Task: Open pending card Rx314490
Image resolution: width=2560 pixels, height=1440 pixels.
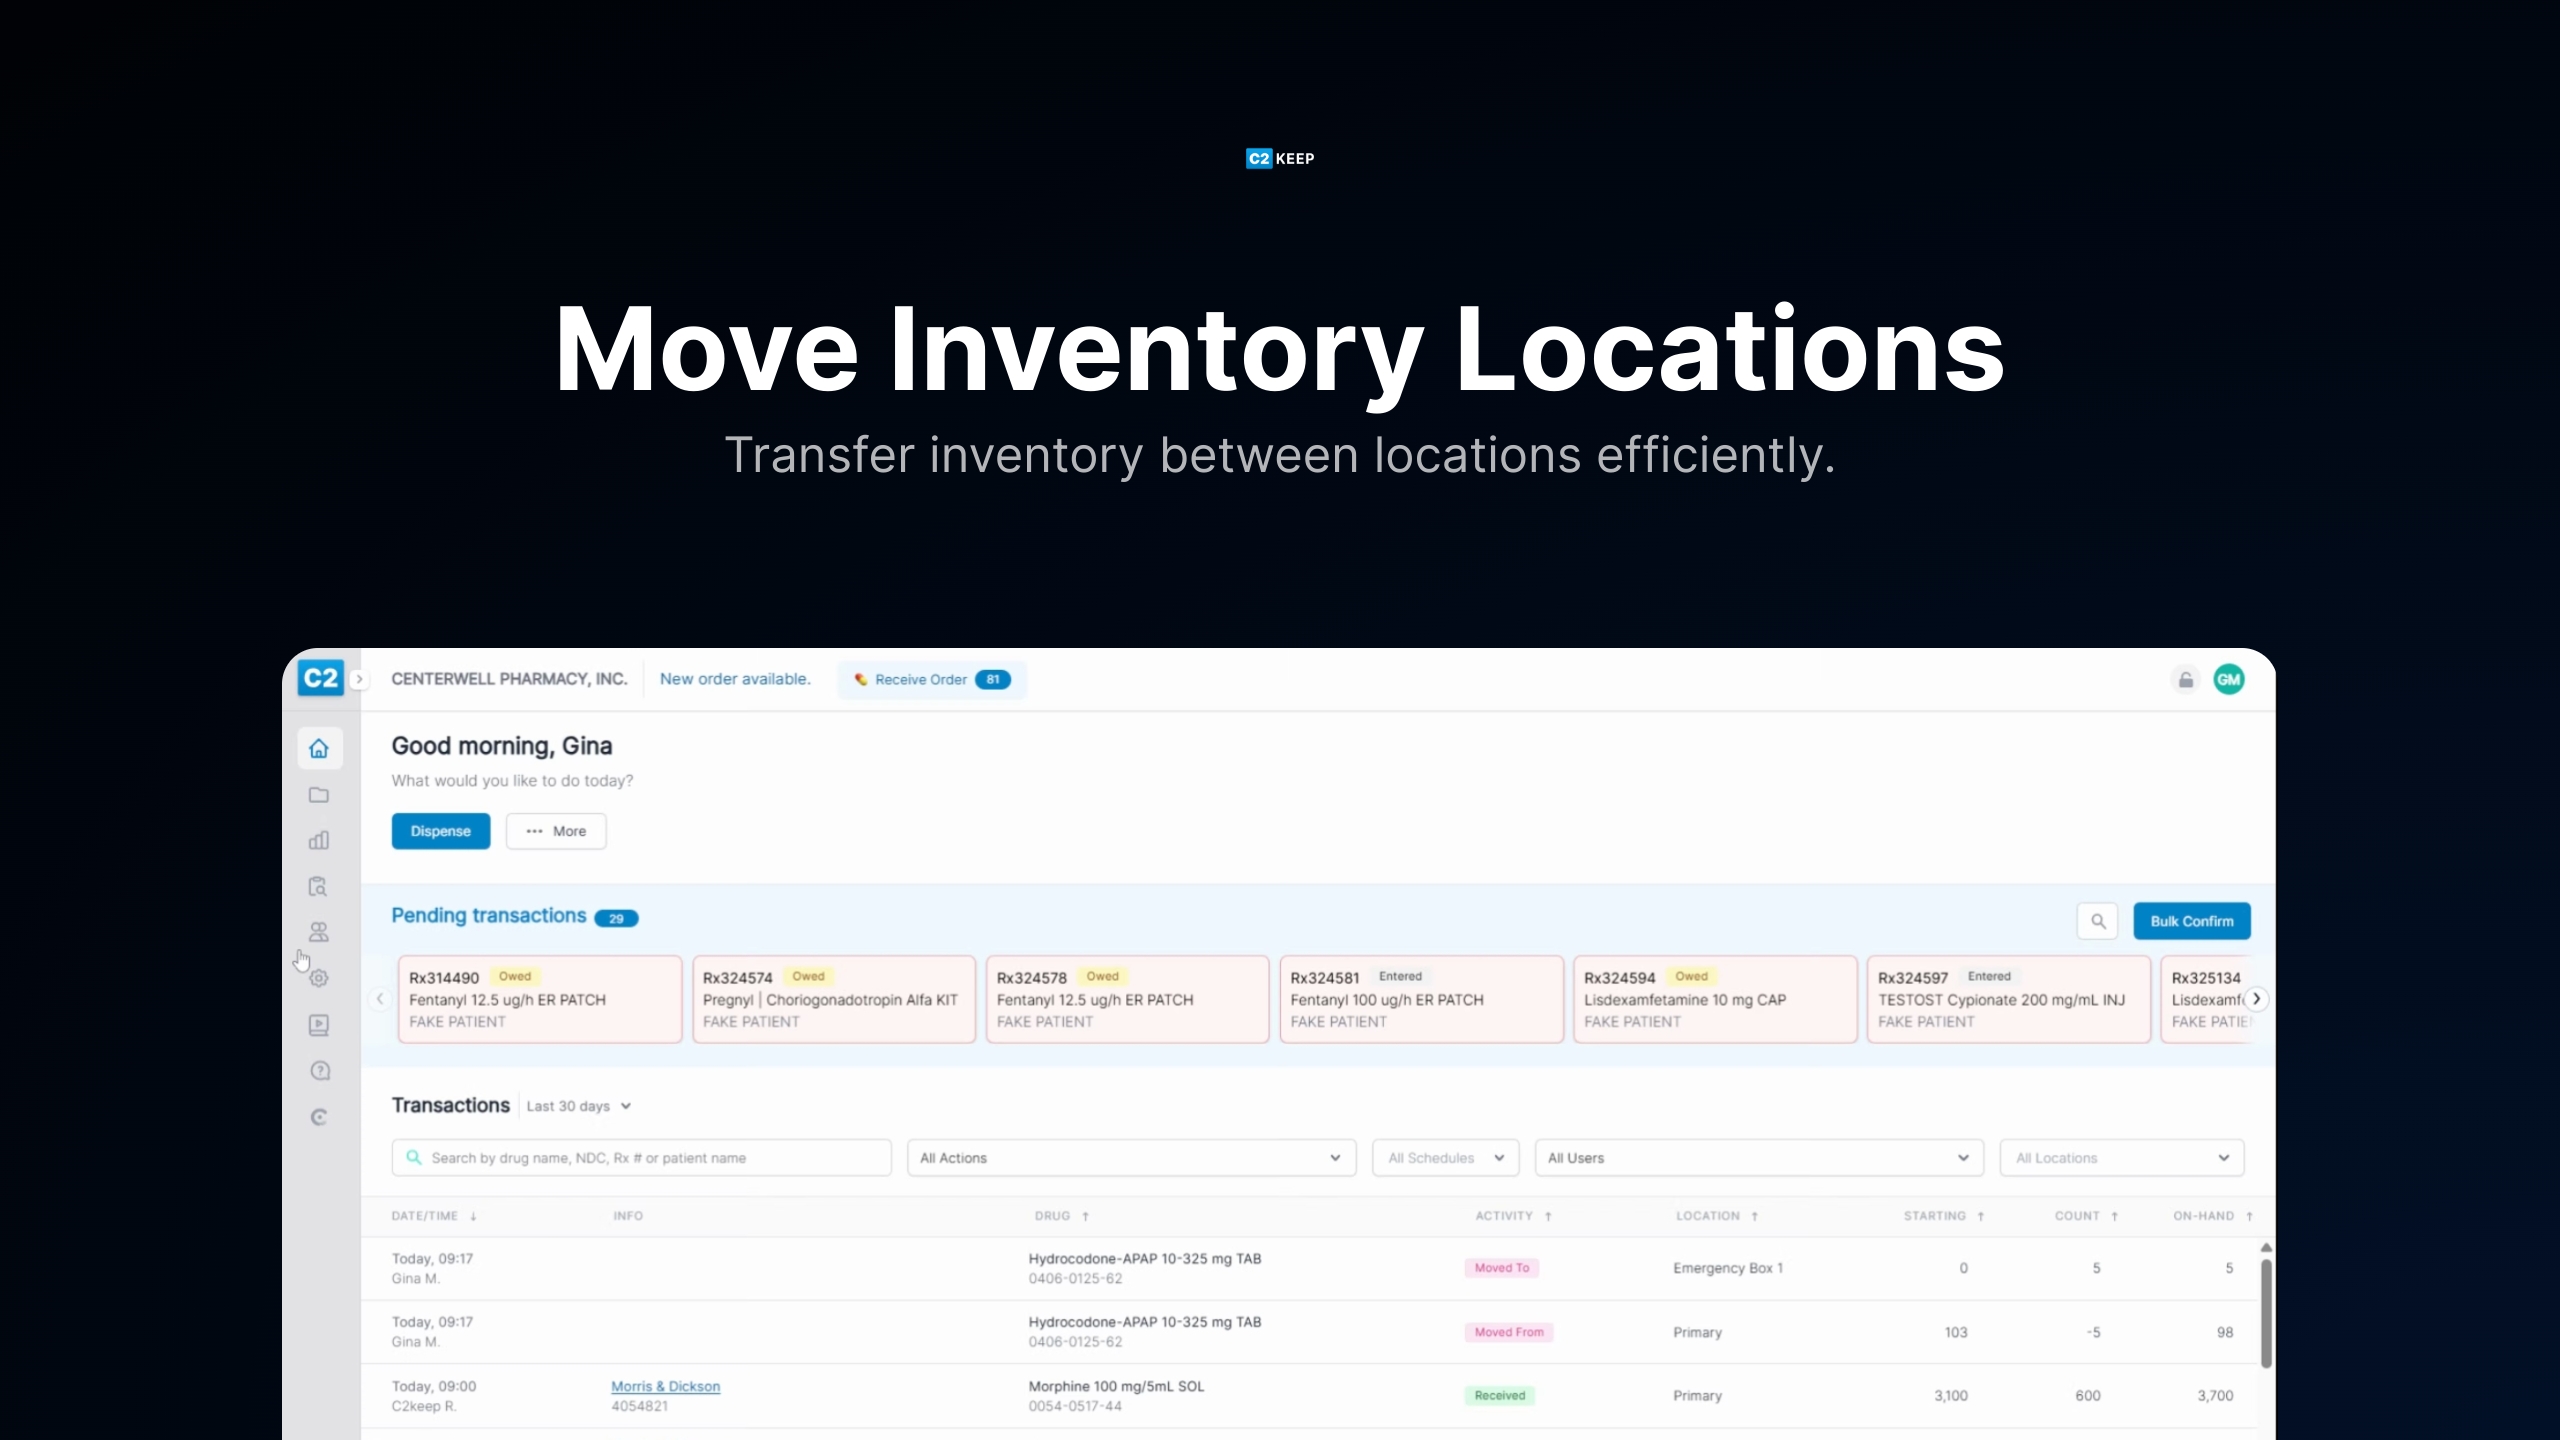Action: (x=540, y=999)
